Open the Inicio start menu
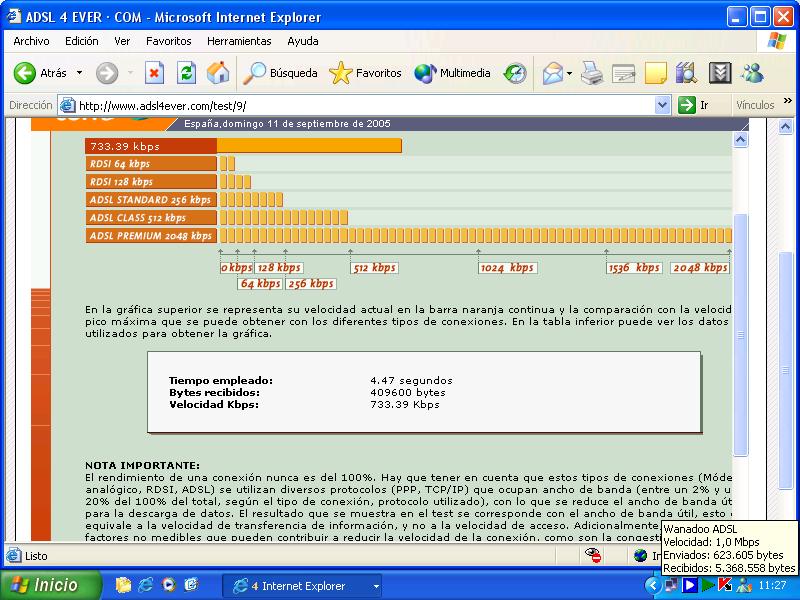 click(x=51, y=585)
